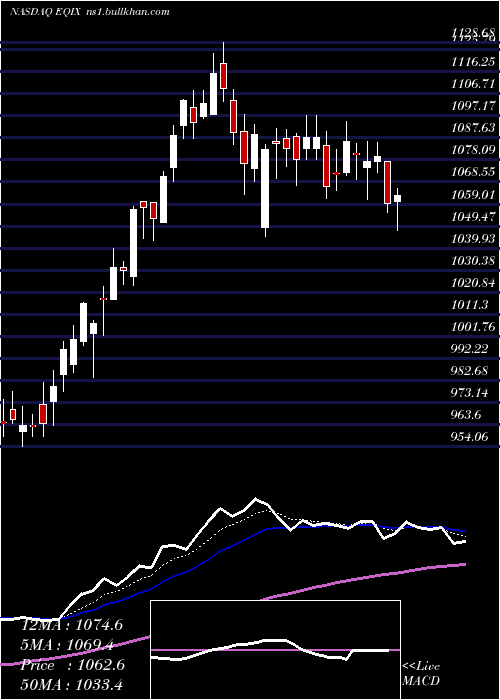Click the 954.06 price axis label
This screenshot has height=700, width=500.
coord(471,437)
